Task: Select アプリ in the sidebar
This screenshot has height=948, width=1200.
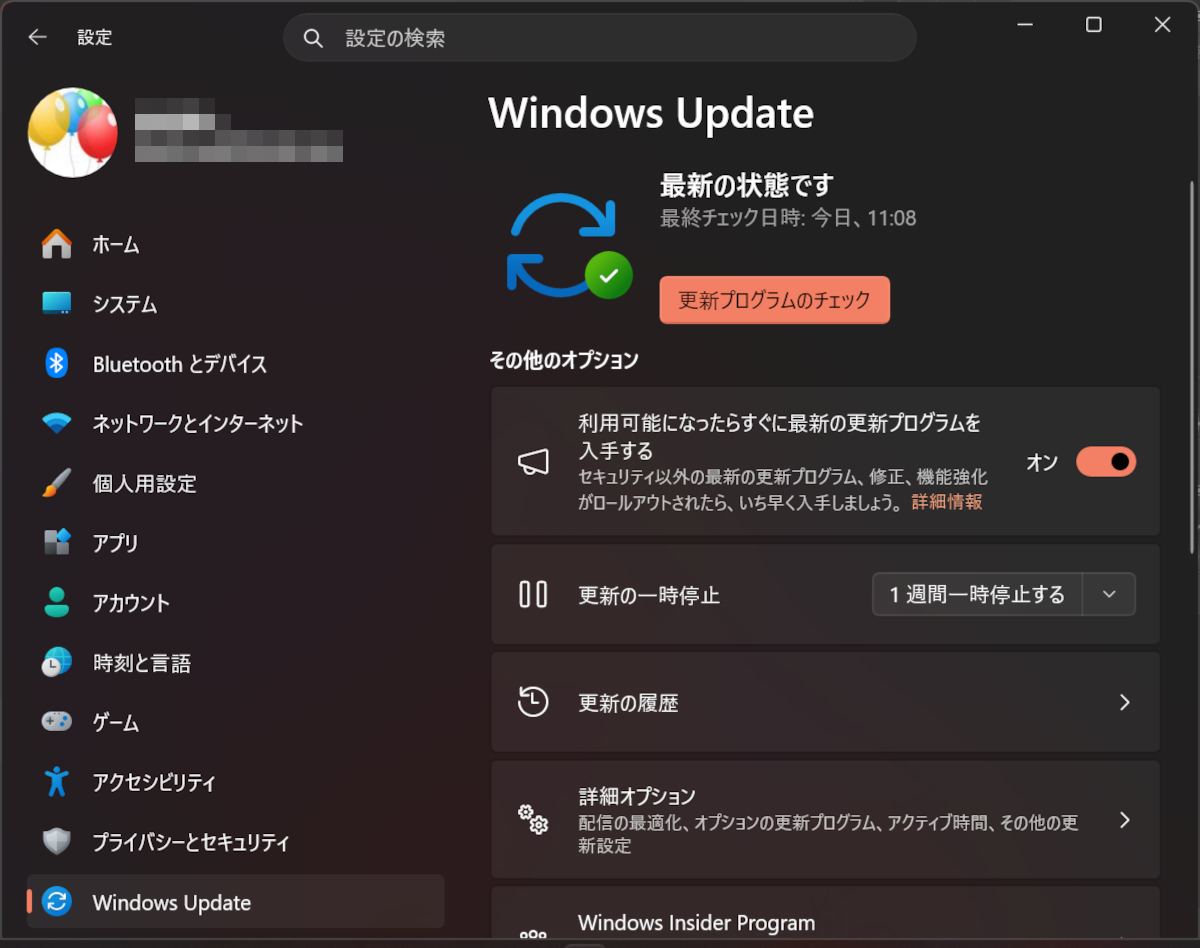Action: [236, 543]
